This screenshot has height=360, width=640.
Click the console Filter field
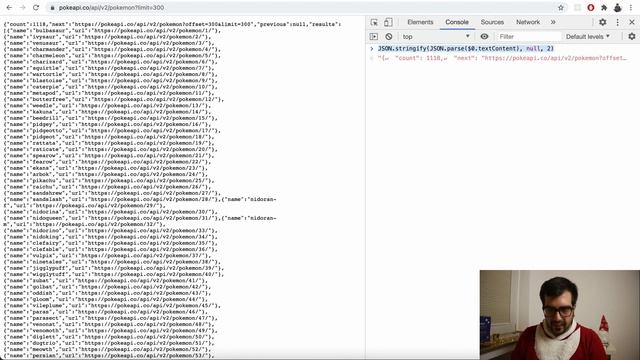(x=529, y=37)
